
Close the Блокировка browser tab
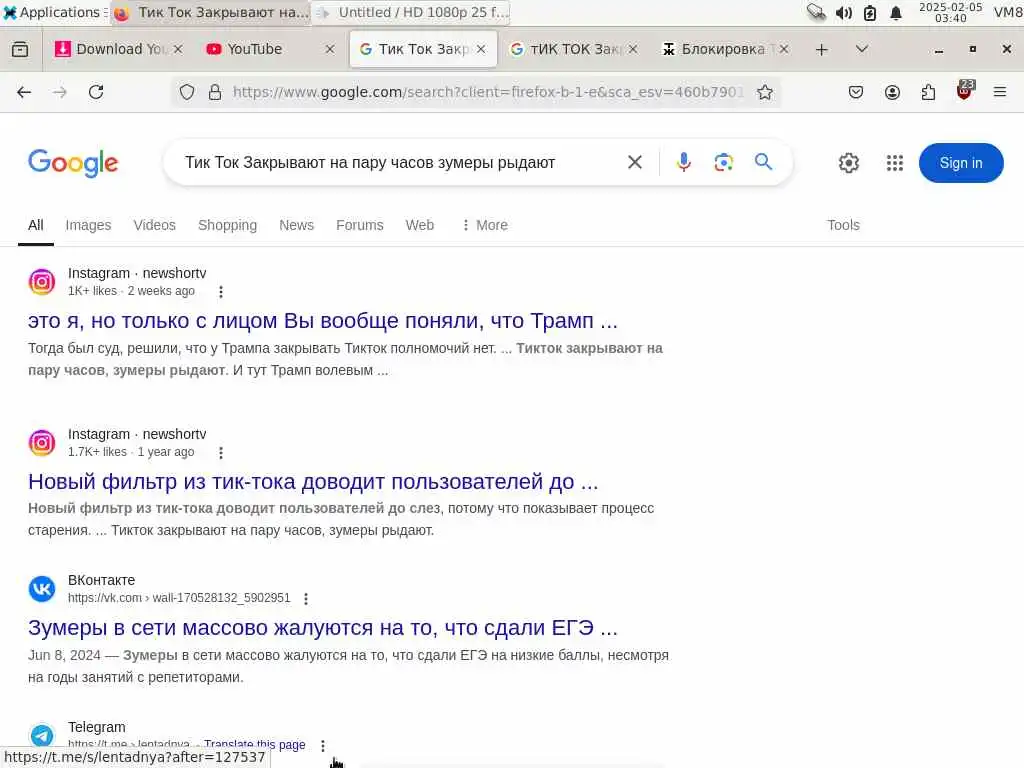click(784, 49)
